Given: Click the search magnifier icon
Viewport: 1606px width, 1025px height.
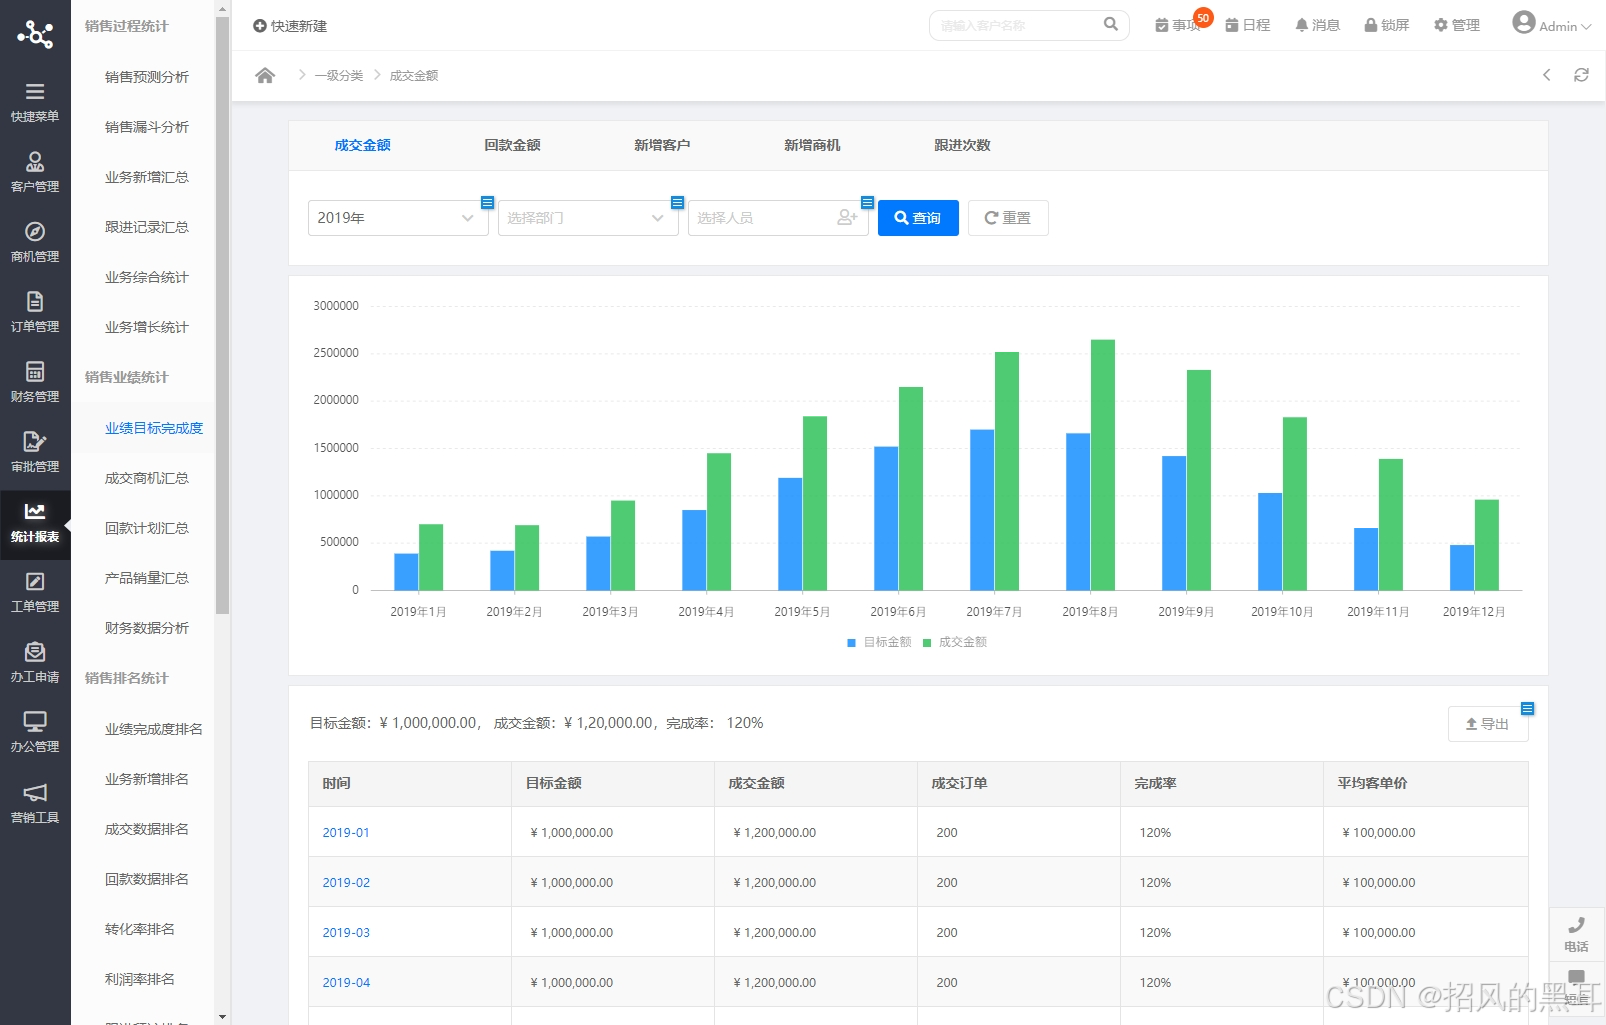Looking at the screenshot, I should (x=1111, y=24).
